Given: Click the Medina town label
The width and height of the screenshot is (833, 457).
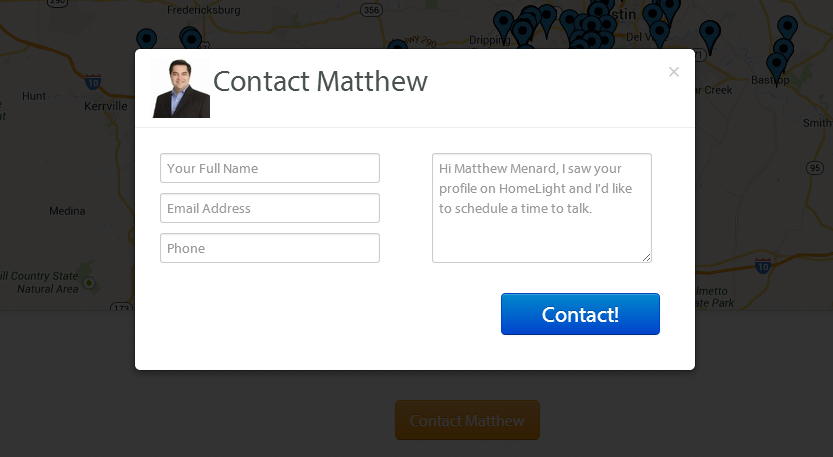Looking at the screenshot, I should (66, 211).
